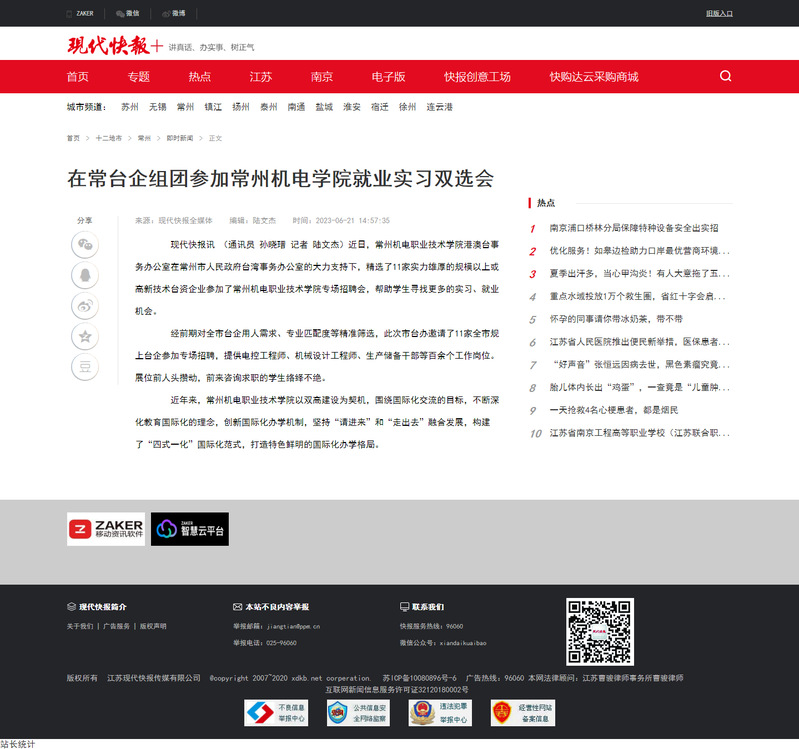Open hot article 怀孕的同事请你带冰奶茶
Screen dimensions: 799x749
tap(616, 319)
